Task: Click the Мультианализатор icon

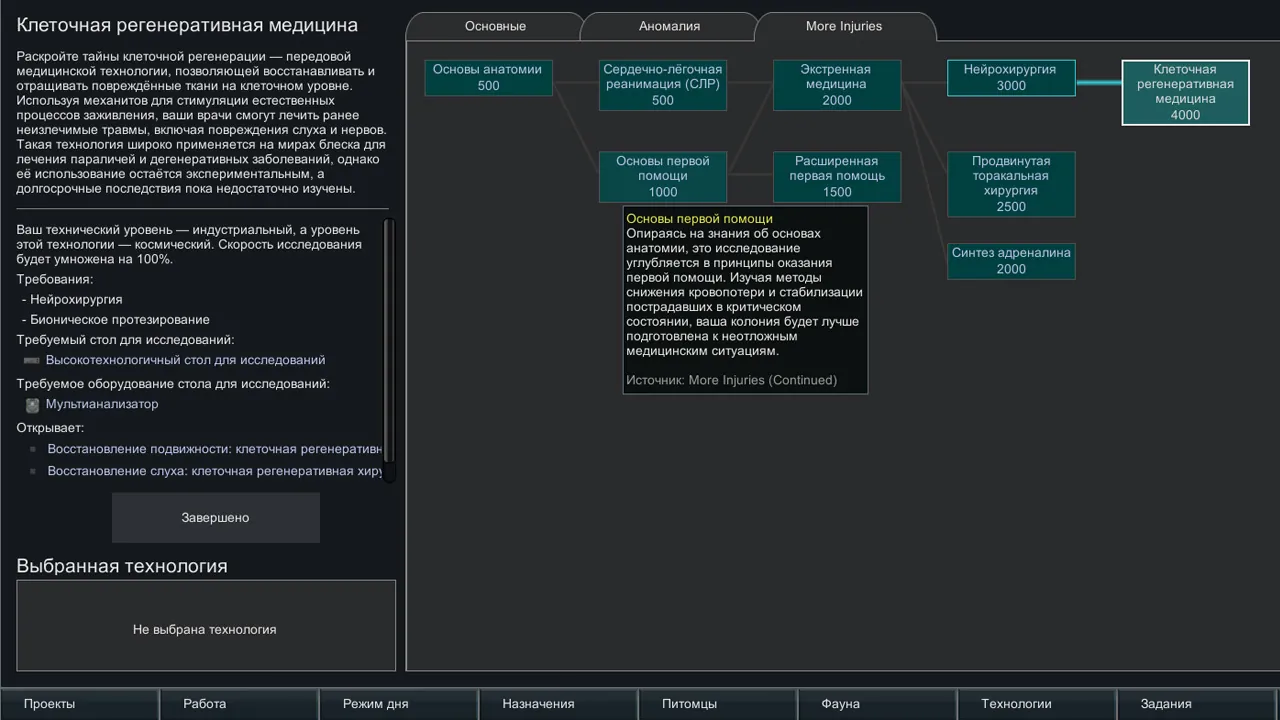Action: point(32,405)
